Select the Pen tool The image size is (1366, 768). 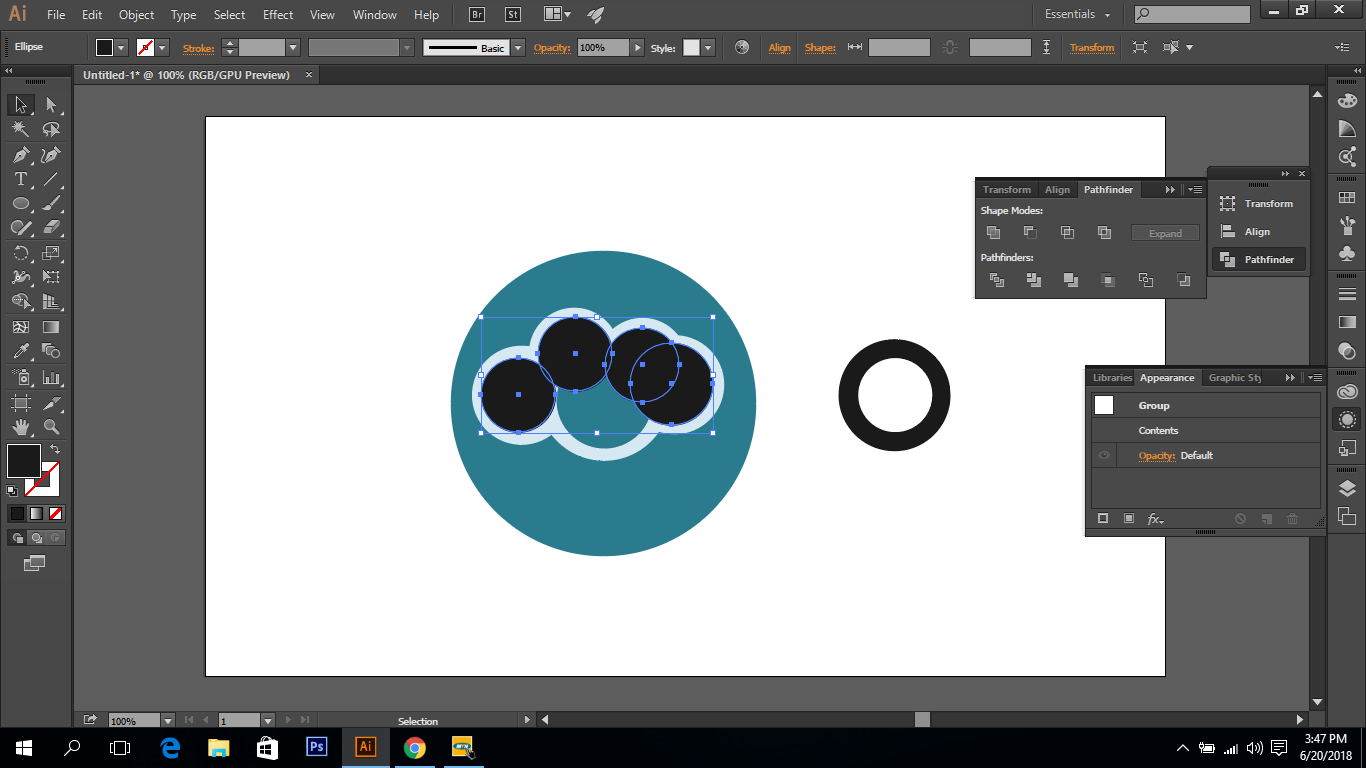click(x=20, y=154)
